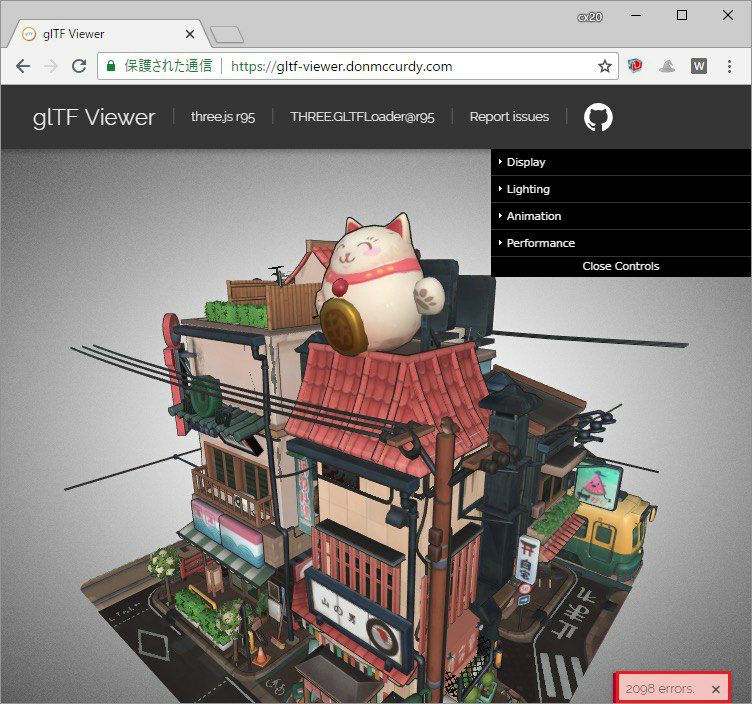The height and width of the screenshot is (704, 752).
Task: Click the Close Controls button
Action: [621, 266]
